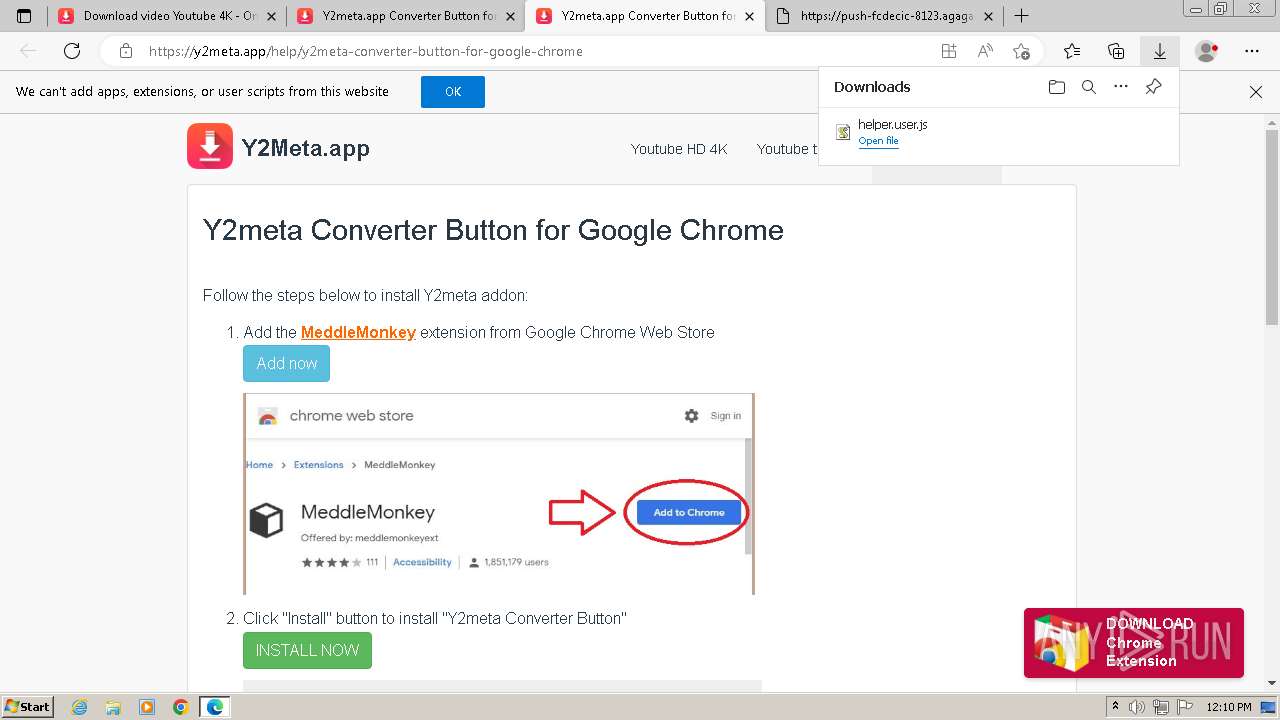Open browser Settings and more menu
Screen dimensions: 1280x720
pos(1252,51)
